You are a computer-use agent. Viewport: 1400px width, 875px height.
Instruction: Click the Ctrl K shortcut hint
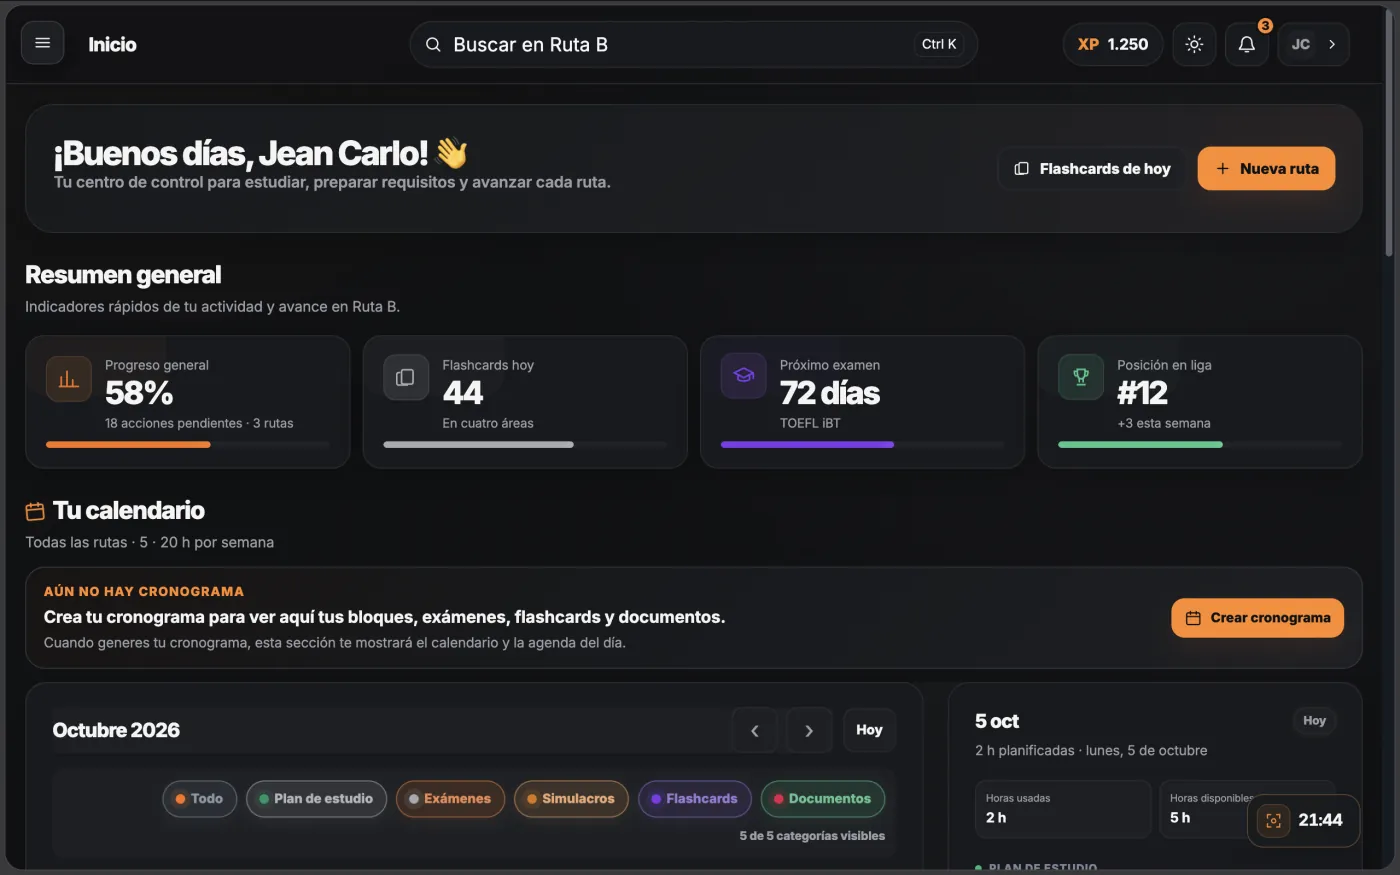click(939, 44)
